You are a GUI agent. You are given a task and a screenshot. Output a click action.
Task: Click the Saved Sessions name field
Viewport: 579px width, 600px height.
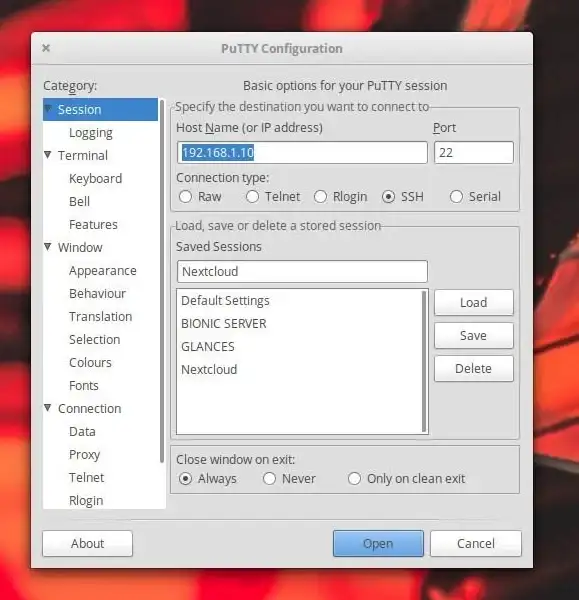click(x=302, y=271)
